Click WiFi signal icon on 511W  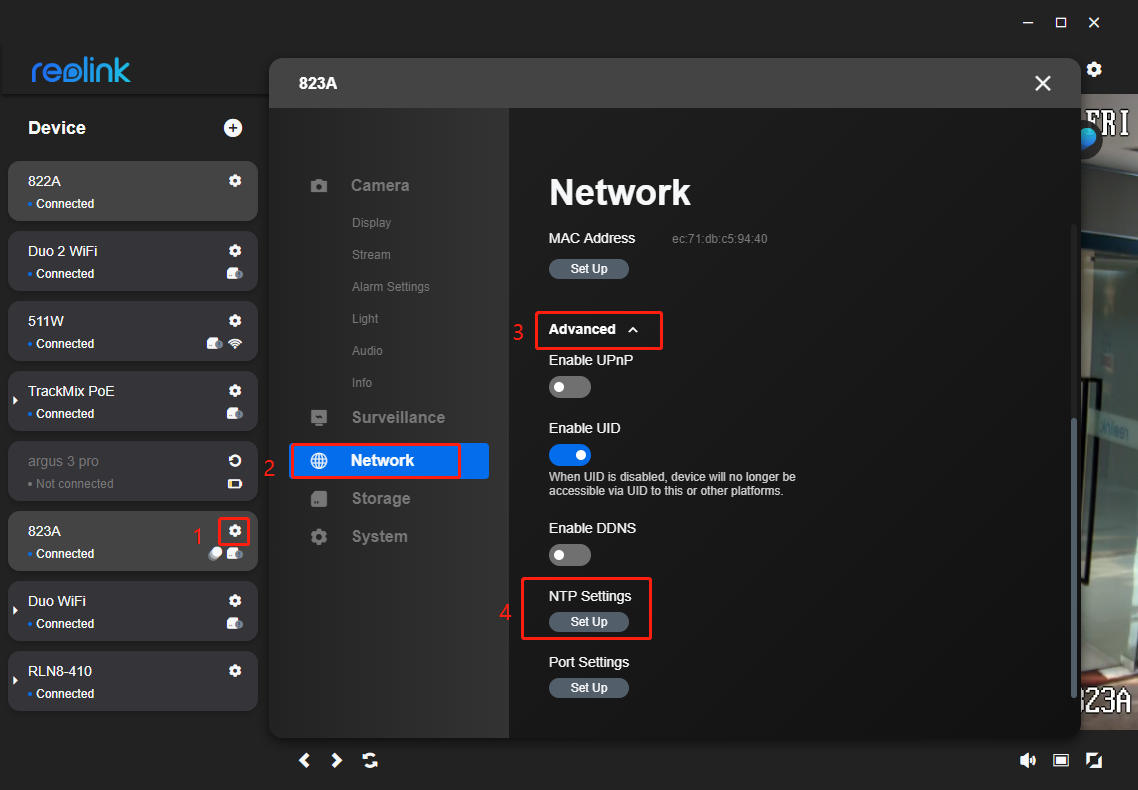pos(235,344)
